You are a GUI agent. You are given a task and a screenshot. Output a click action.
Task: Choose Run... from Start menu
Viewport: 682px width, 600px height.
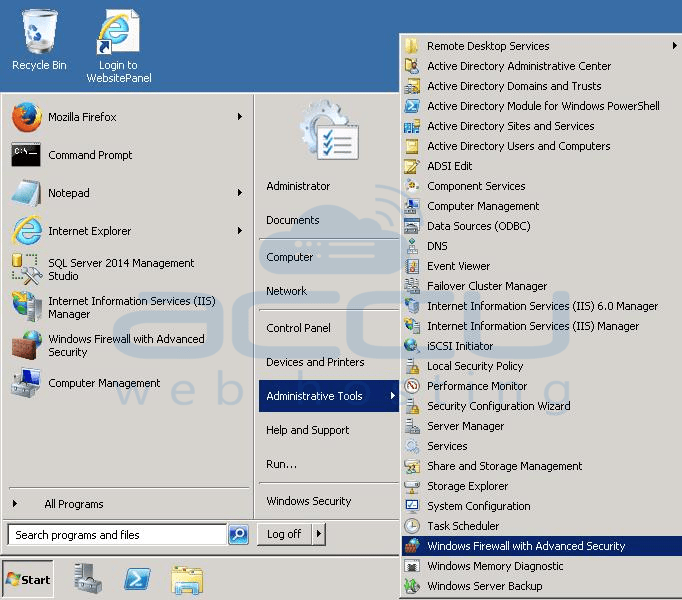point(281,464)
